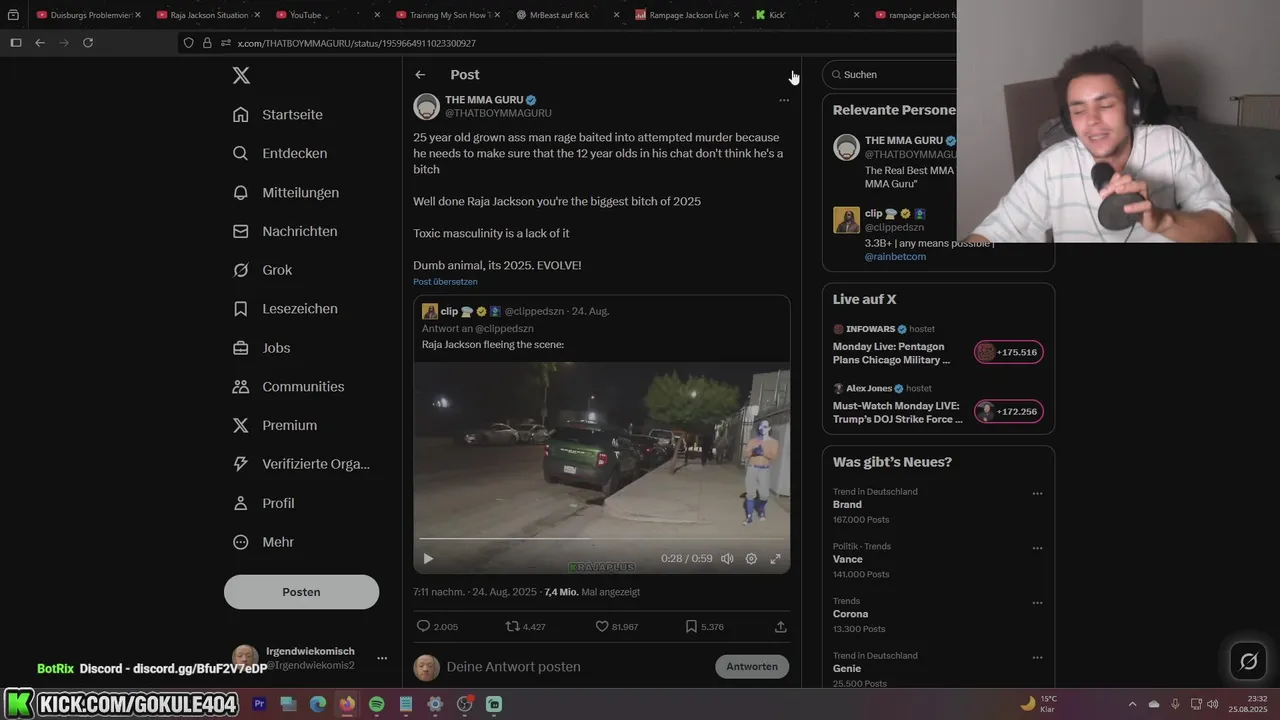The height and width of the screenshot is (720, 1280).
Task: Seek on the video progress bar
Action: 601,539
